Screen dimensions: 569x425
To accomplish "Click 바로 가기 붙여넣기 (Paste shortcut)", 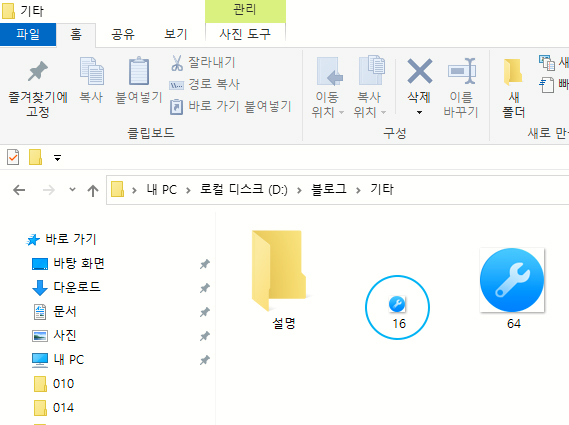I will point(230,106).
